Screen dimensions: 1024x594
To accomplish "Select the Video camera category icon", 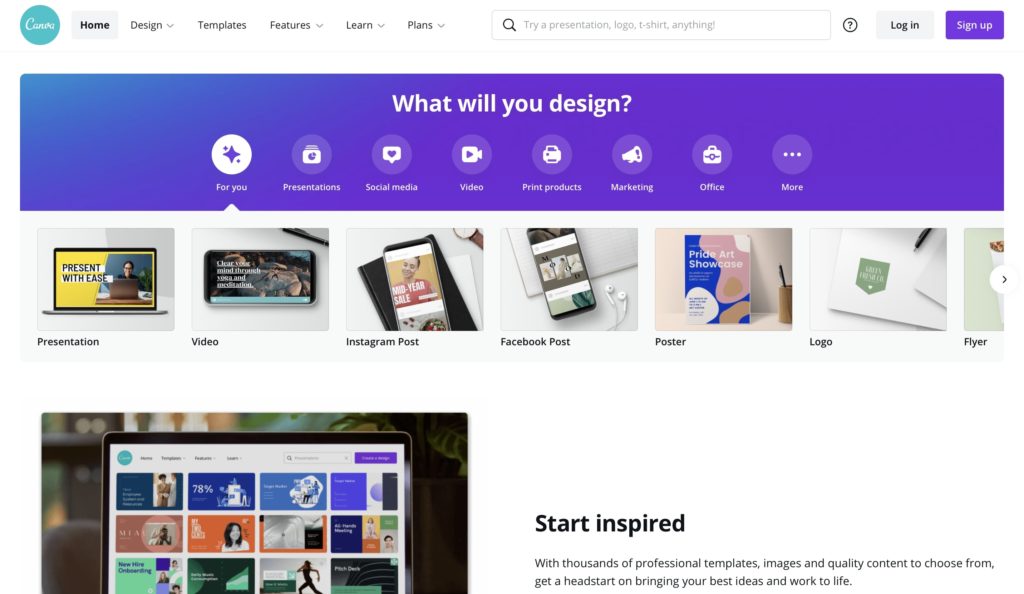I will pyautogui.click(x=472, y=155).
